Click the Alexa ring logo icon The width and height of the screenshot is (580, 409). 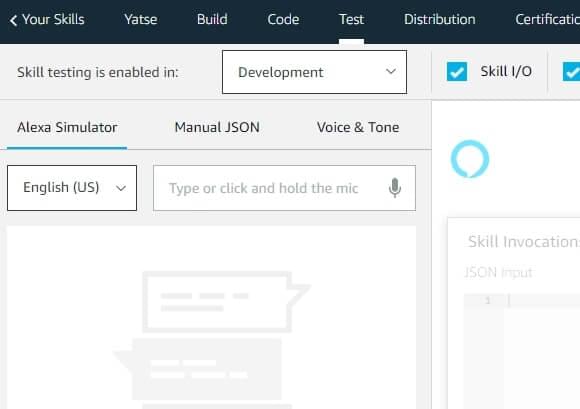pyautogui.click(x=470, y=159)
